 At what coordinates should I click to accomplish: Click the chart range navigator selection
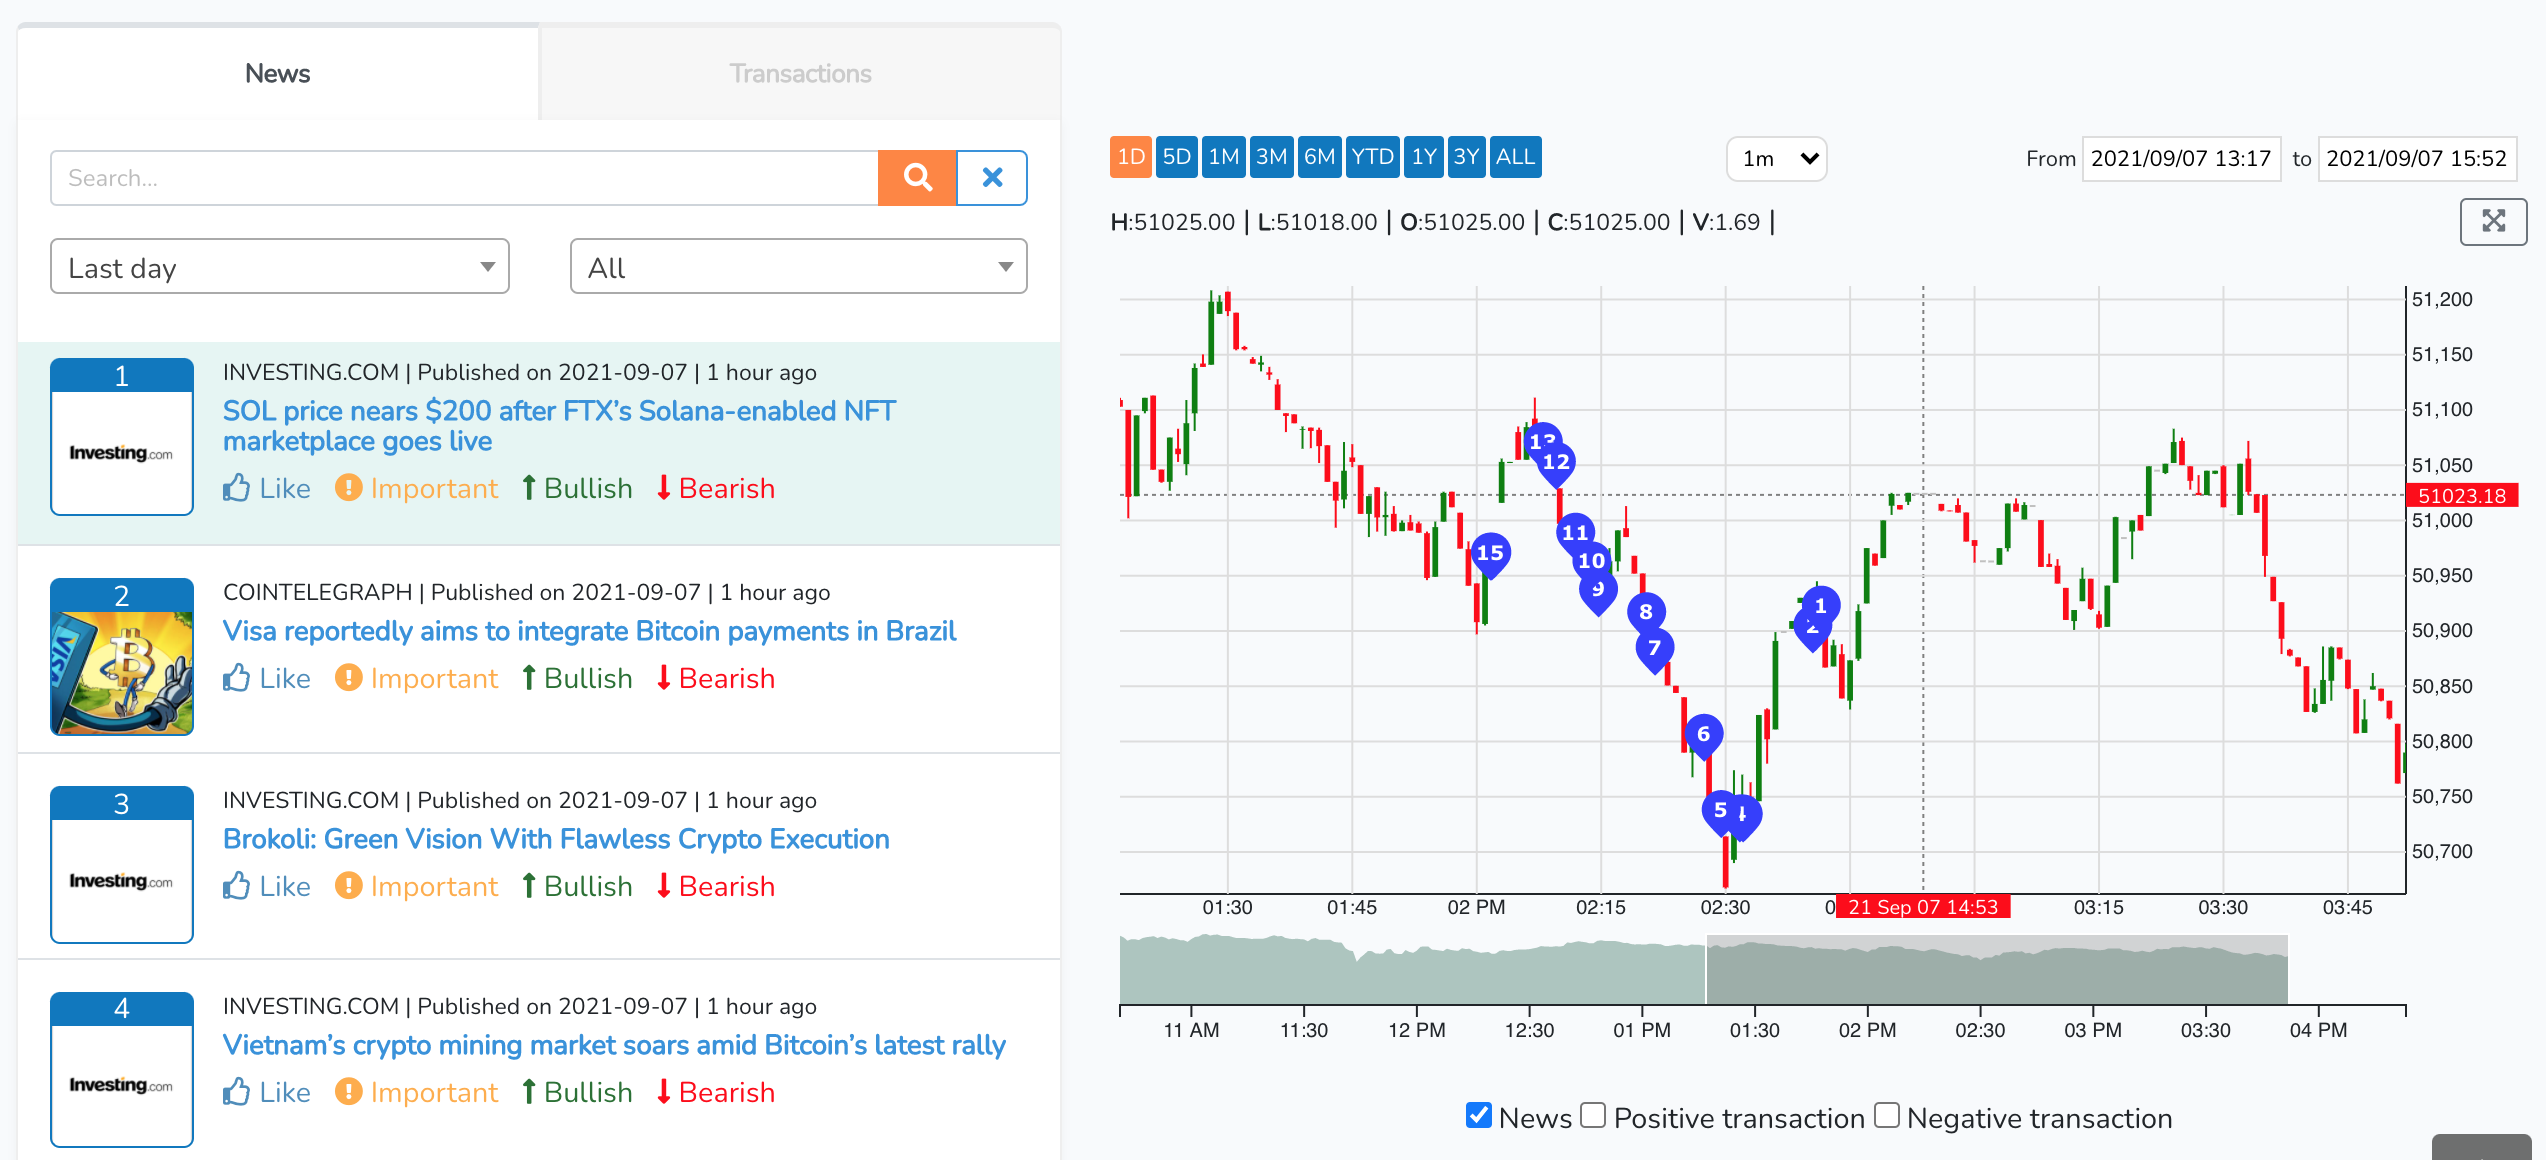(1996, 971)
